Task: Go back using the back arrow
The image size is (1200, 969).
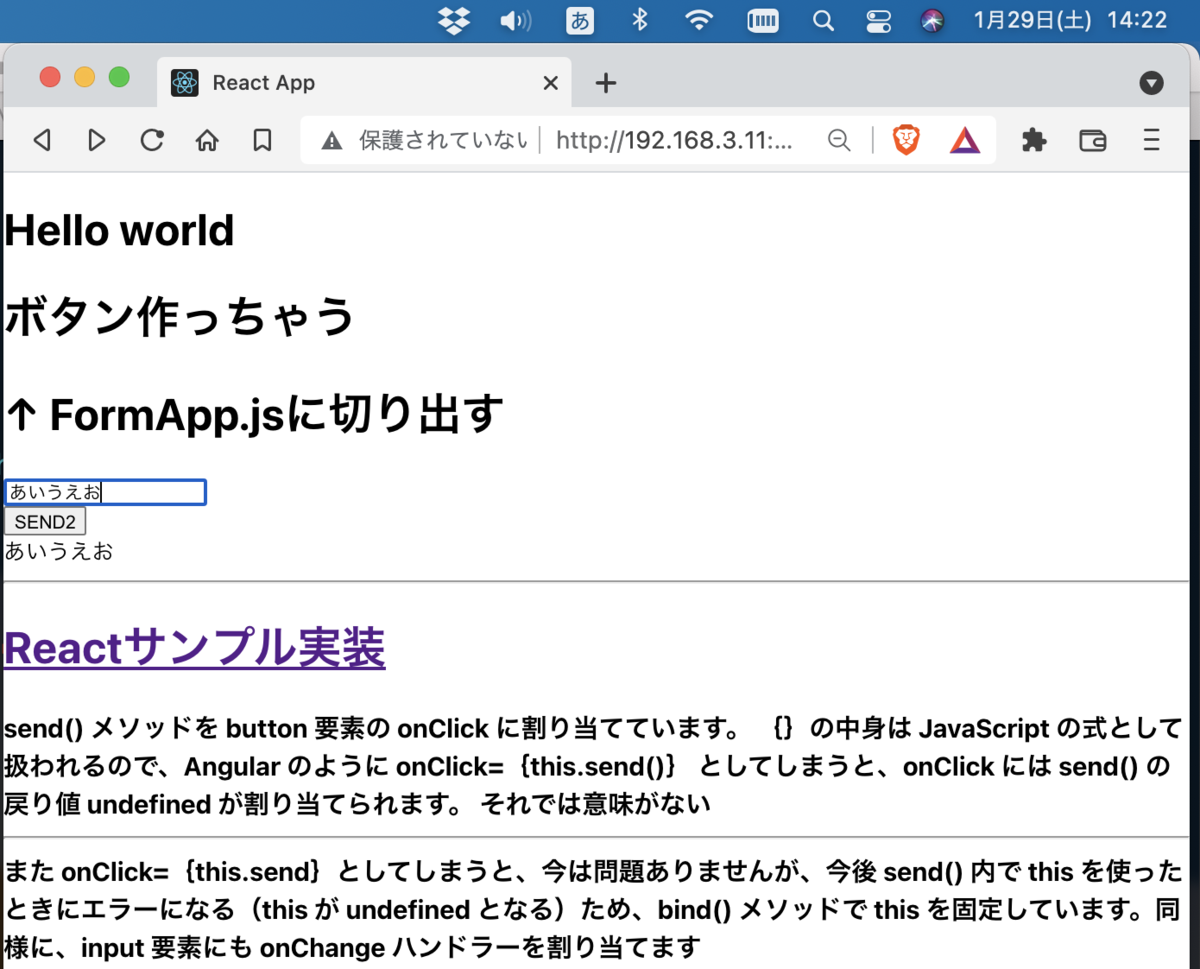Action: [42, 140]
